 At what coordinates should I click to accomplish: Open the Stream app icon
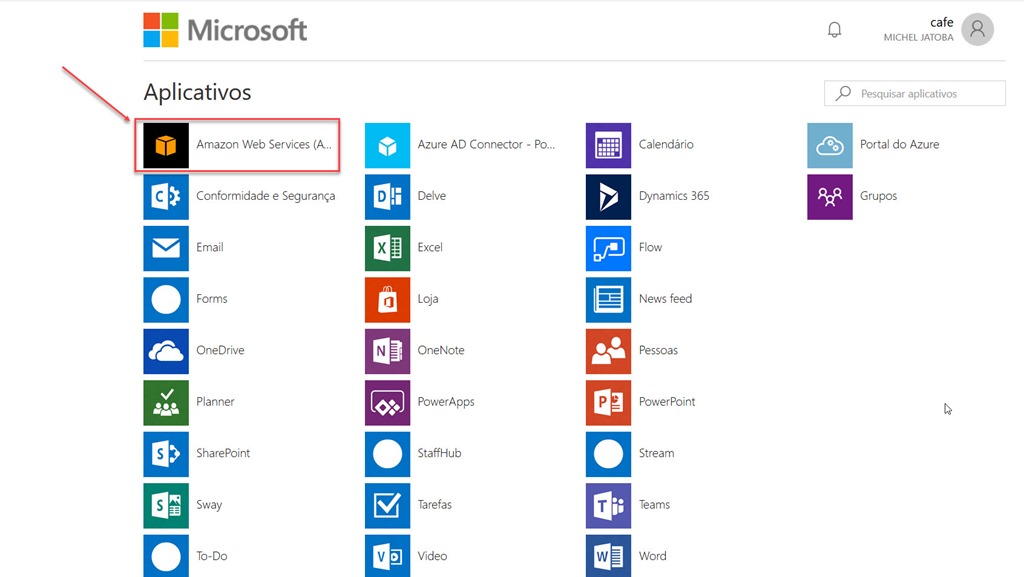pyautogui.click(x=608, y=454)
